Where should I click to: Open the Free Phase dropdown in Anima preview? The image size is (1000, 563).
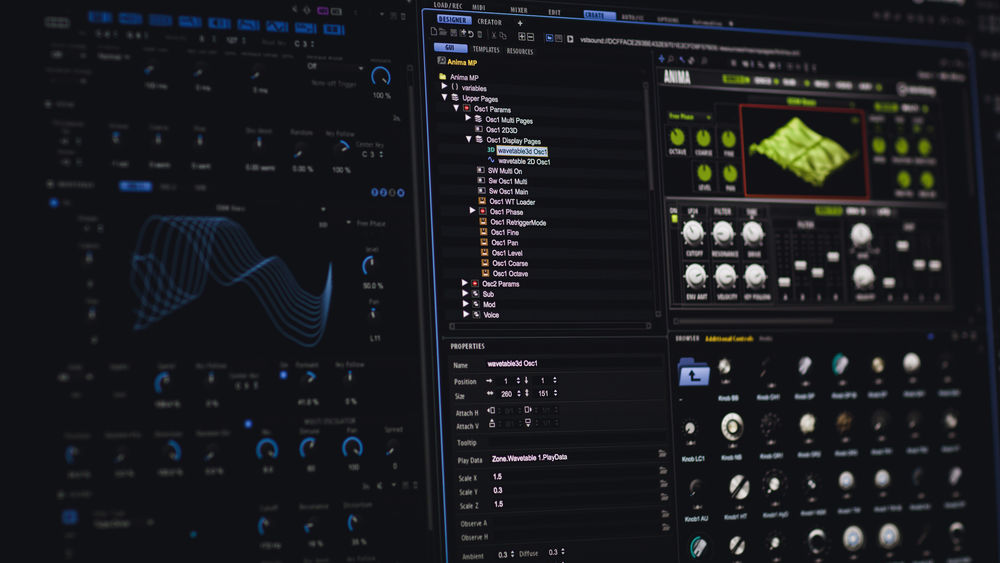coord(690,117)
